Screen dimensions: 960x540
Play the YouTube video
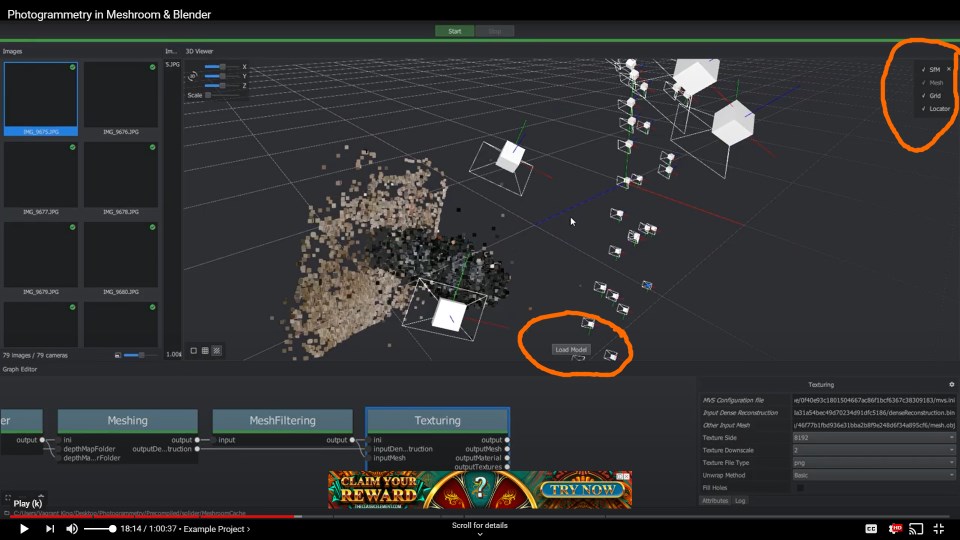24,528
